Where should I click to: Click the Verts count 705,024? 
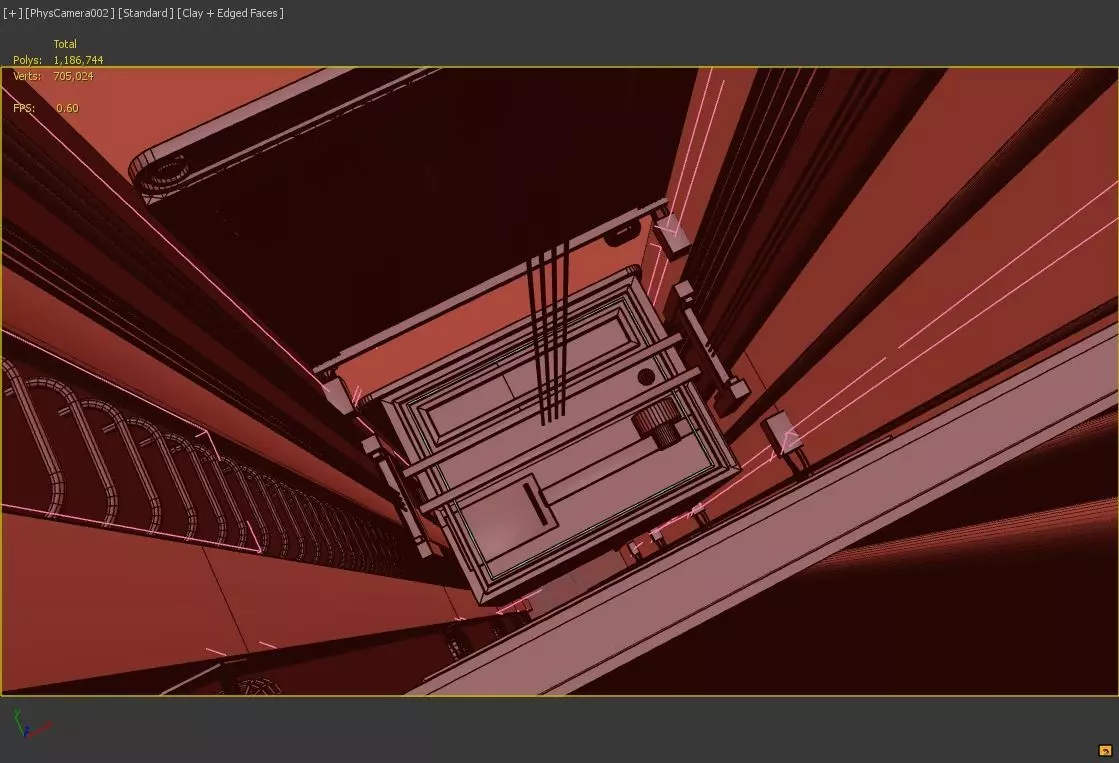pyautogui.click(x=74, y=76)
